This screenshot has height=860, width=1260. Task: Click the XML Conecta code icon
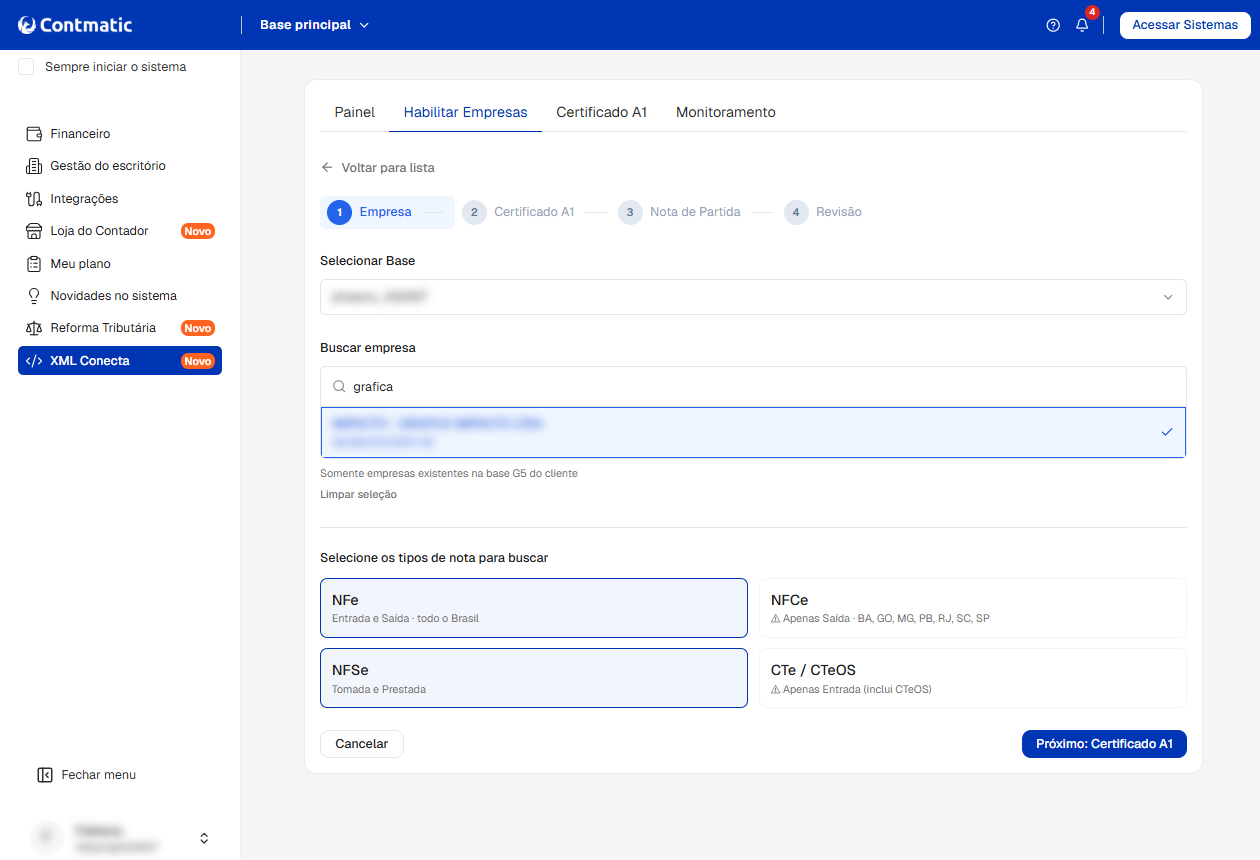[x=33, y=361]
